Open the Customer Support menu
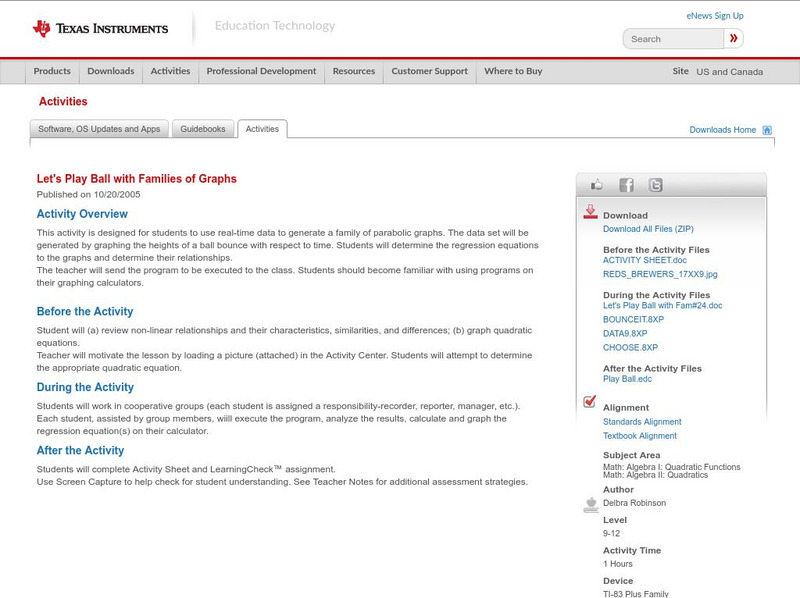The height and width of the screenshot is (598, 800). 430,71
